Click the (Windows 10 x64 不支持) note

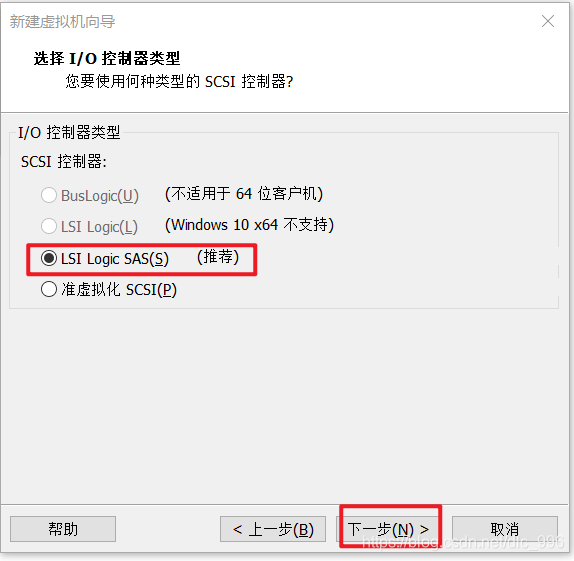(x=249, y=225)
